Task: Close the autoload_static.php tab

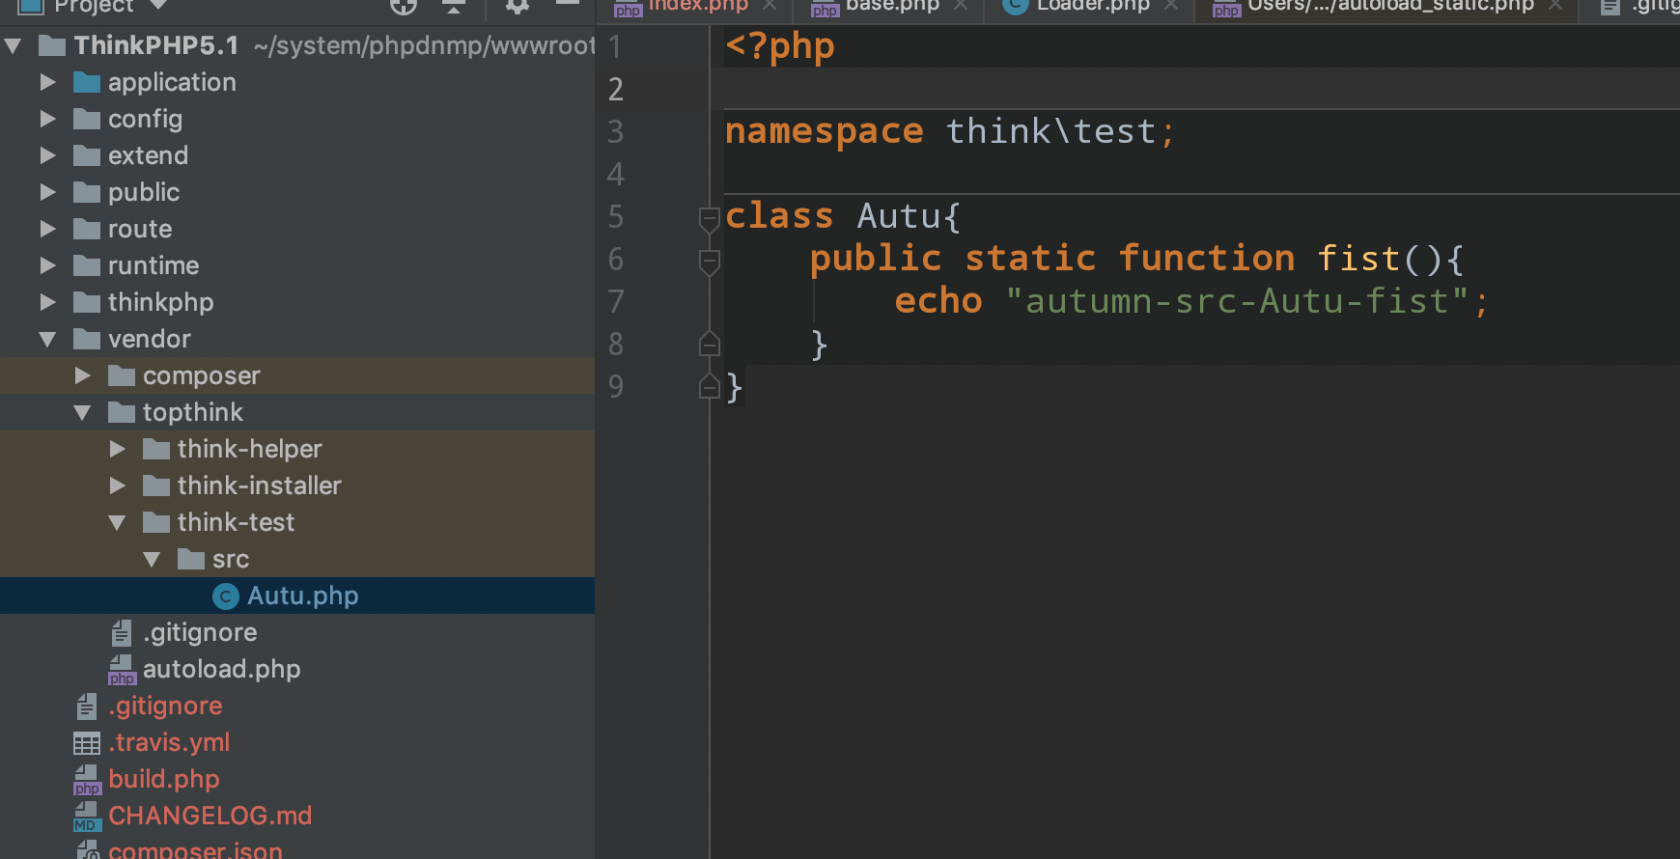Action: click(1555, 5)
